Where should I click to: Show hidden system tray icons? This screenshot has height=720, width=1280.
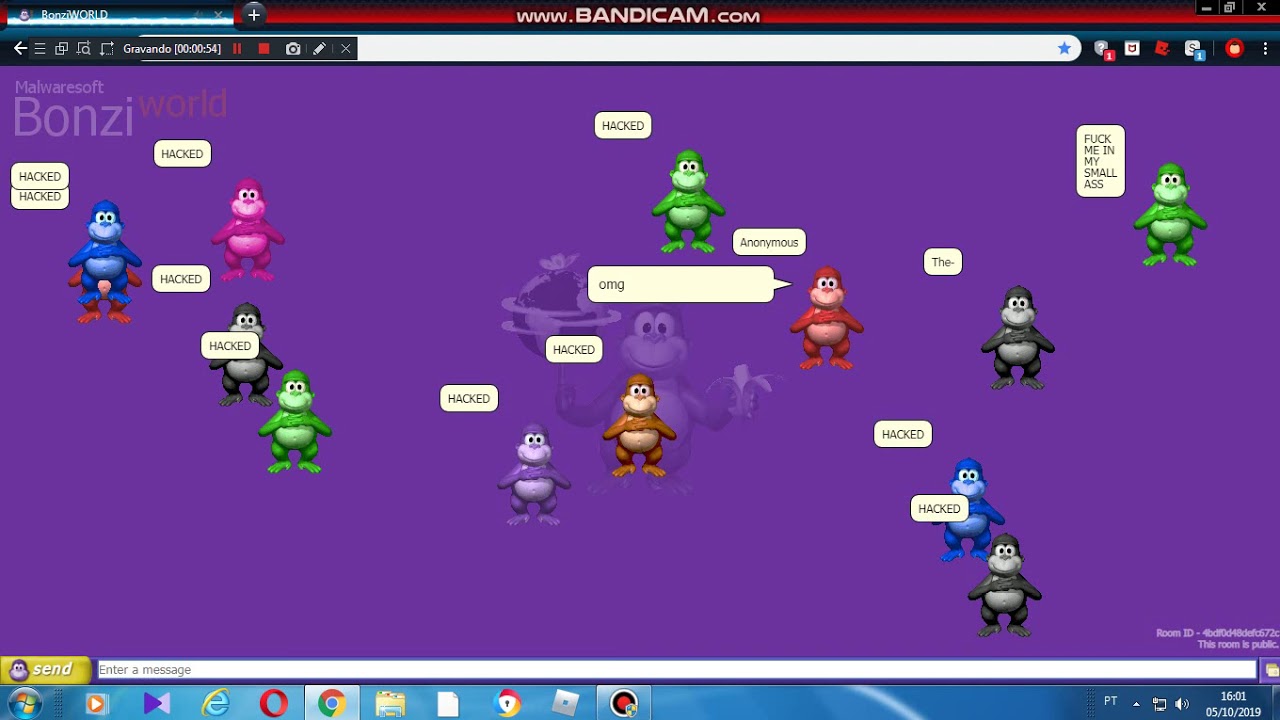(x=1136, y=703)
